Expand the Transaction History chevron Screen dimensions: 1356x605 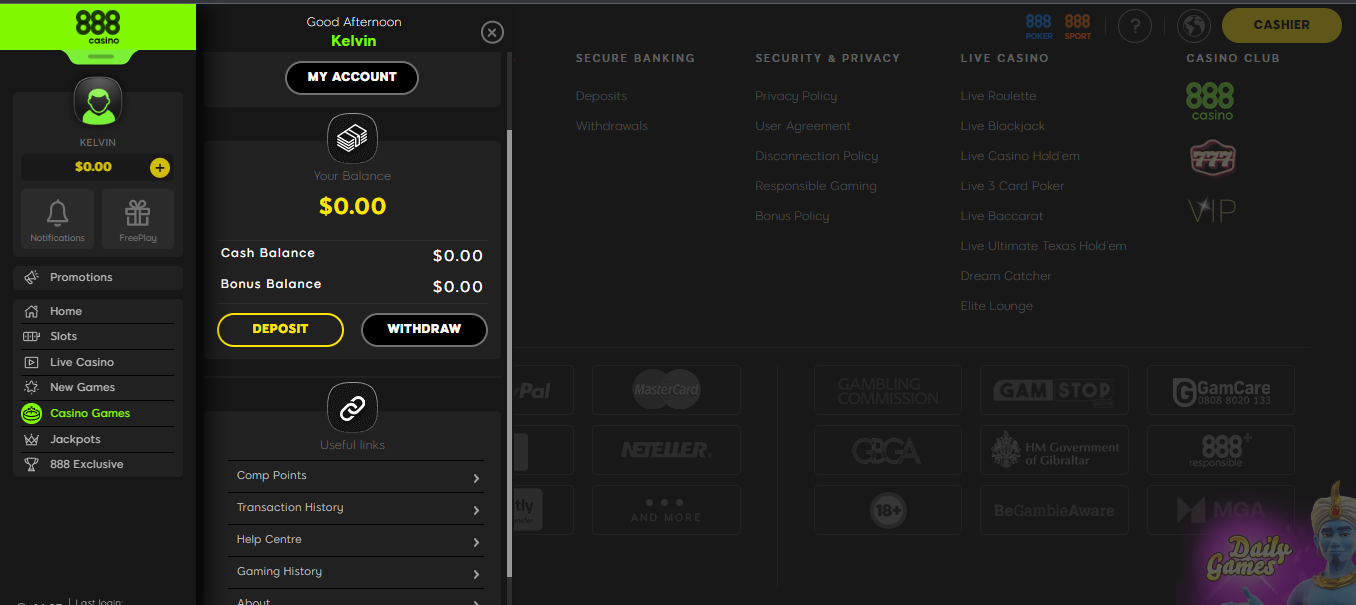476,510
